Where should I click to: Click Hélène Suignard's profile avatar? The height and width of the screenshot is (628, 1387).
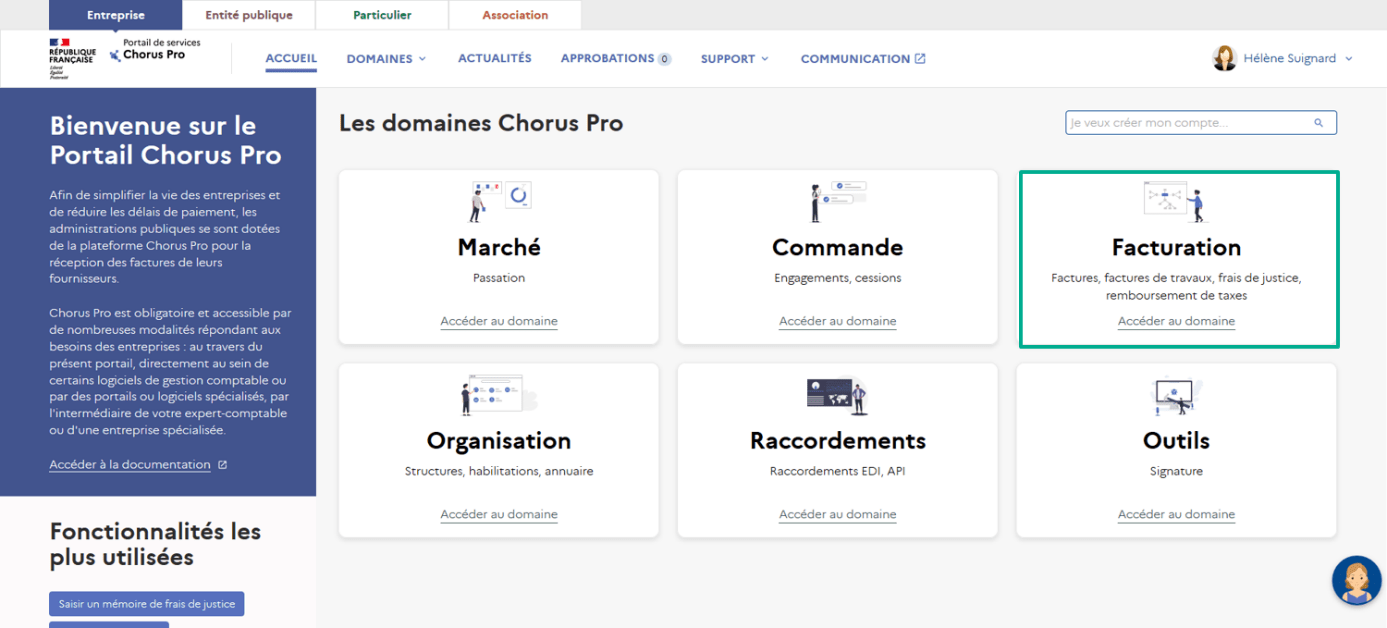pyautogui.click(x=1224, y=59)
